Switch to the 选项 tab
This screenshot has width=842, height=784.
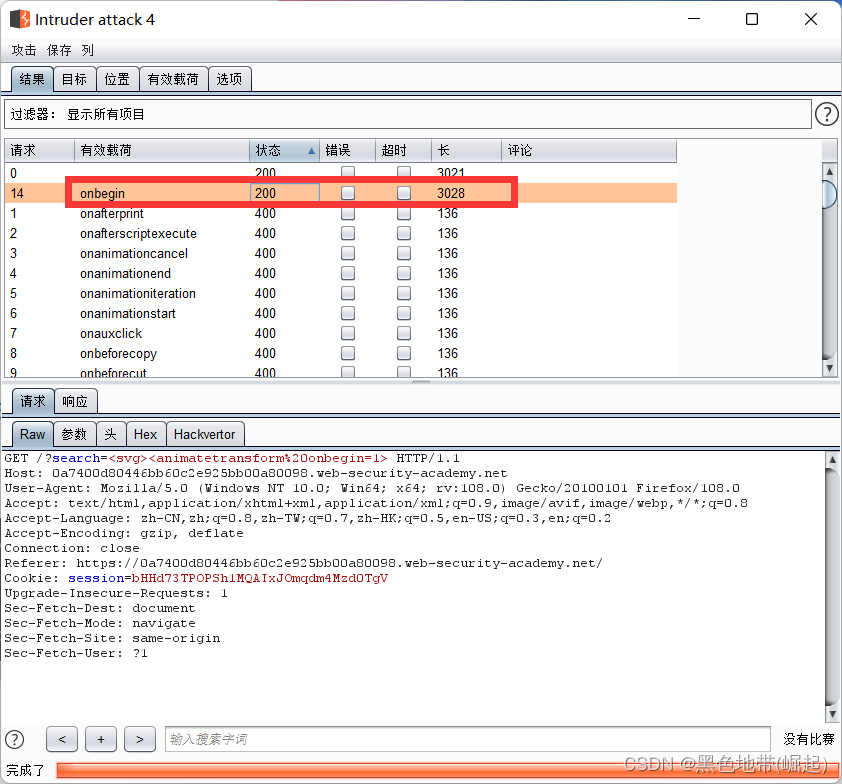coord(229,79)
